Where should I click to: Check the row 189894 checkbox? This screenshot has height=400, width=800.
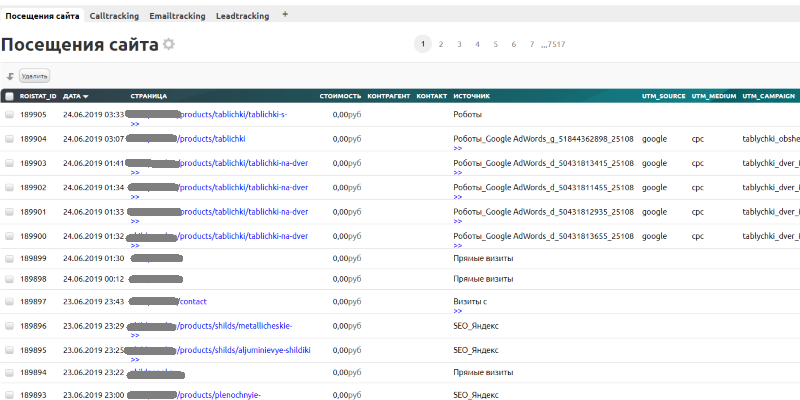click(x=9, y=373)
